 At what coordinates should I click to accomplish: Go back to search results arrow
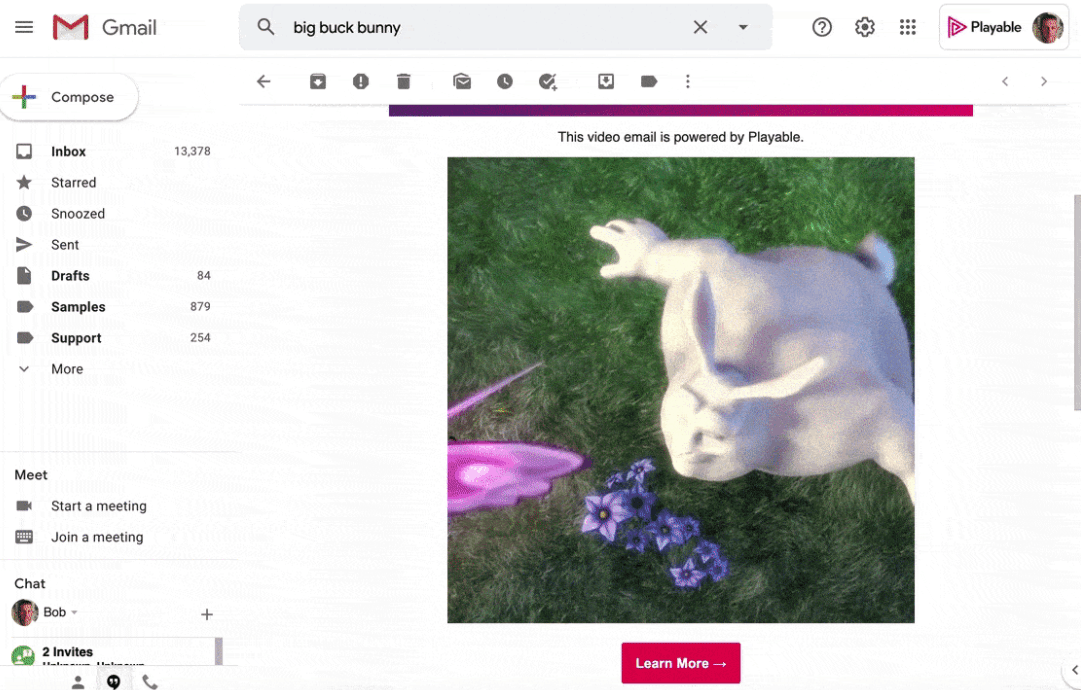click(x=263, y=81)
